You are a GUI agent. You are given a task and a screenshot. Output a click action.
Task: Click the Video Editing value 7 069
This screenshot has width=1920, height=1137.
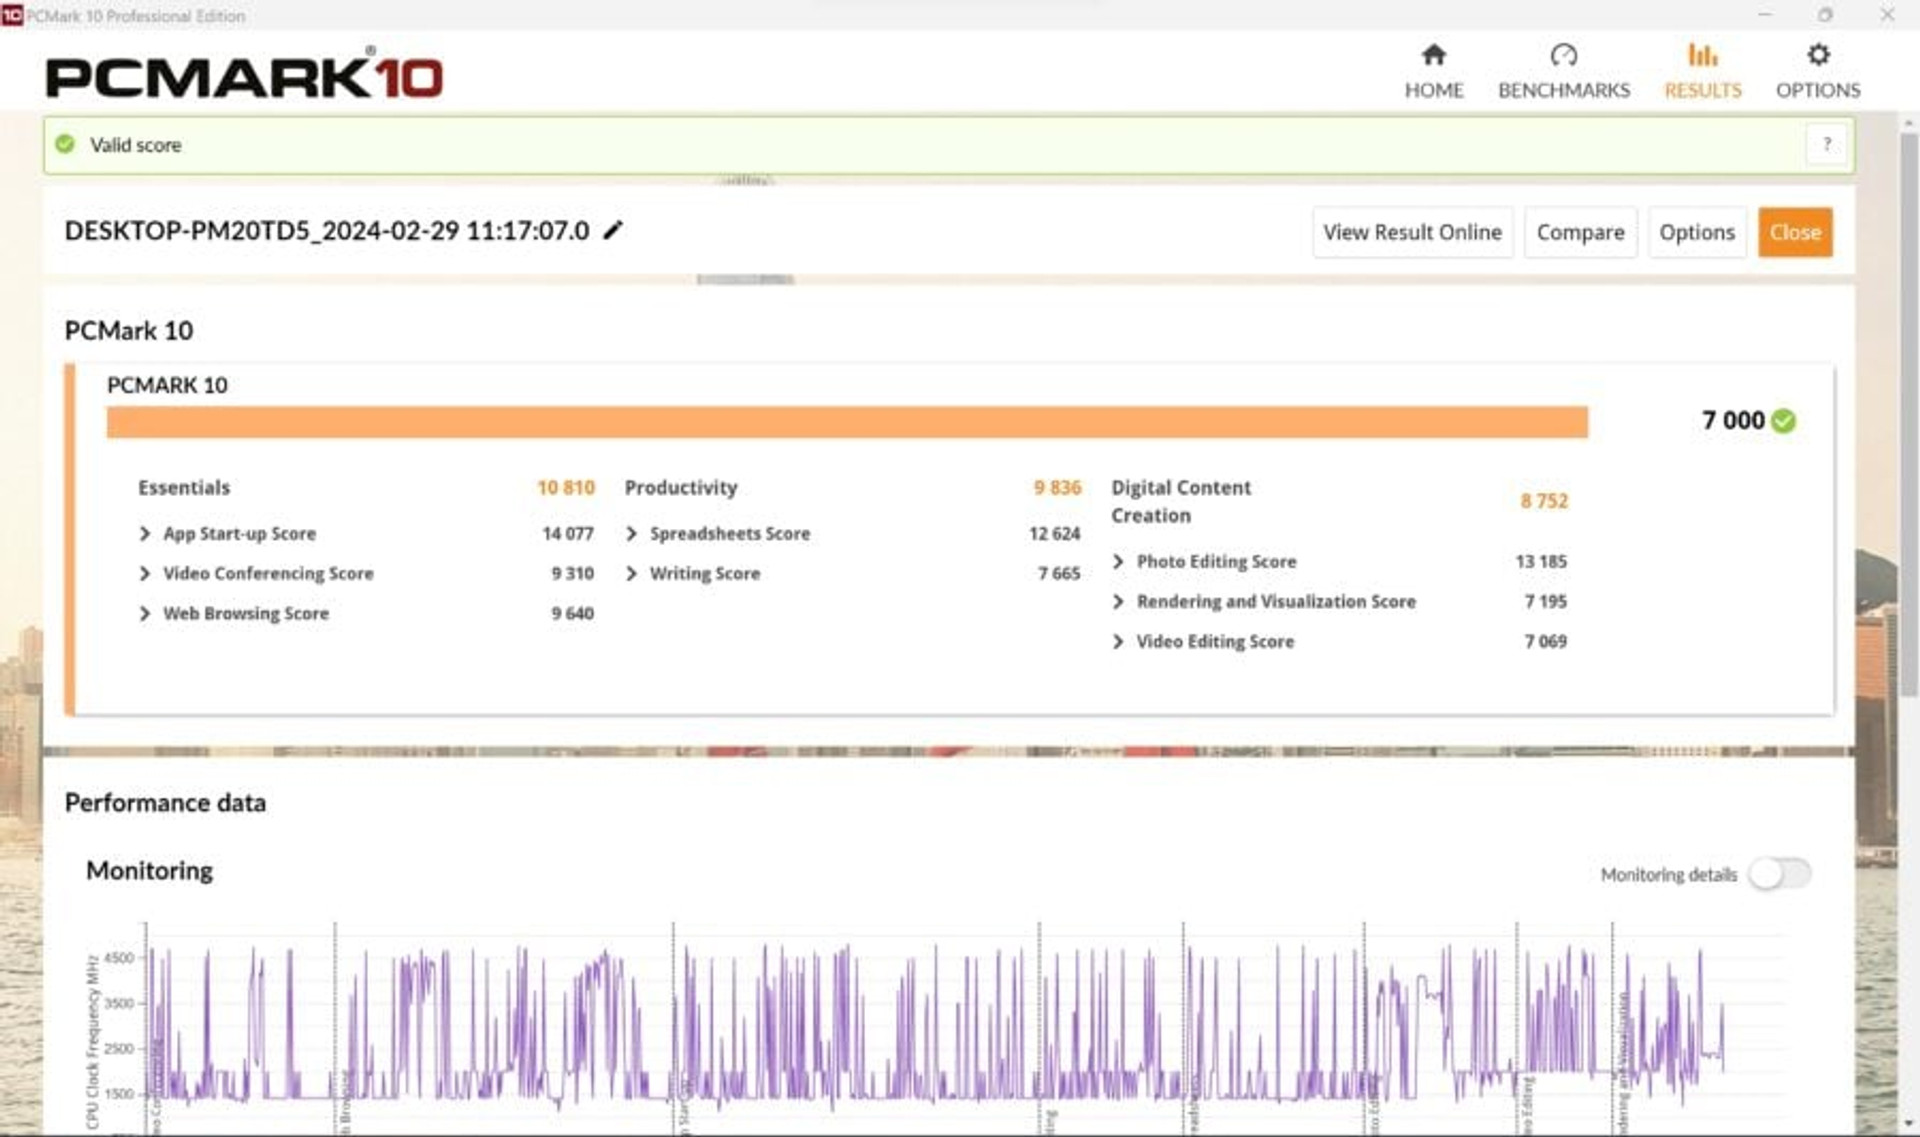tap(1545, 641)
